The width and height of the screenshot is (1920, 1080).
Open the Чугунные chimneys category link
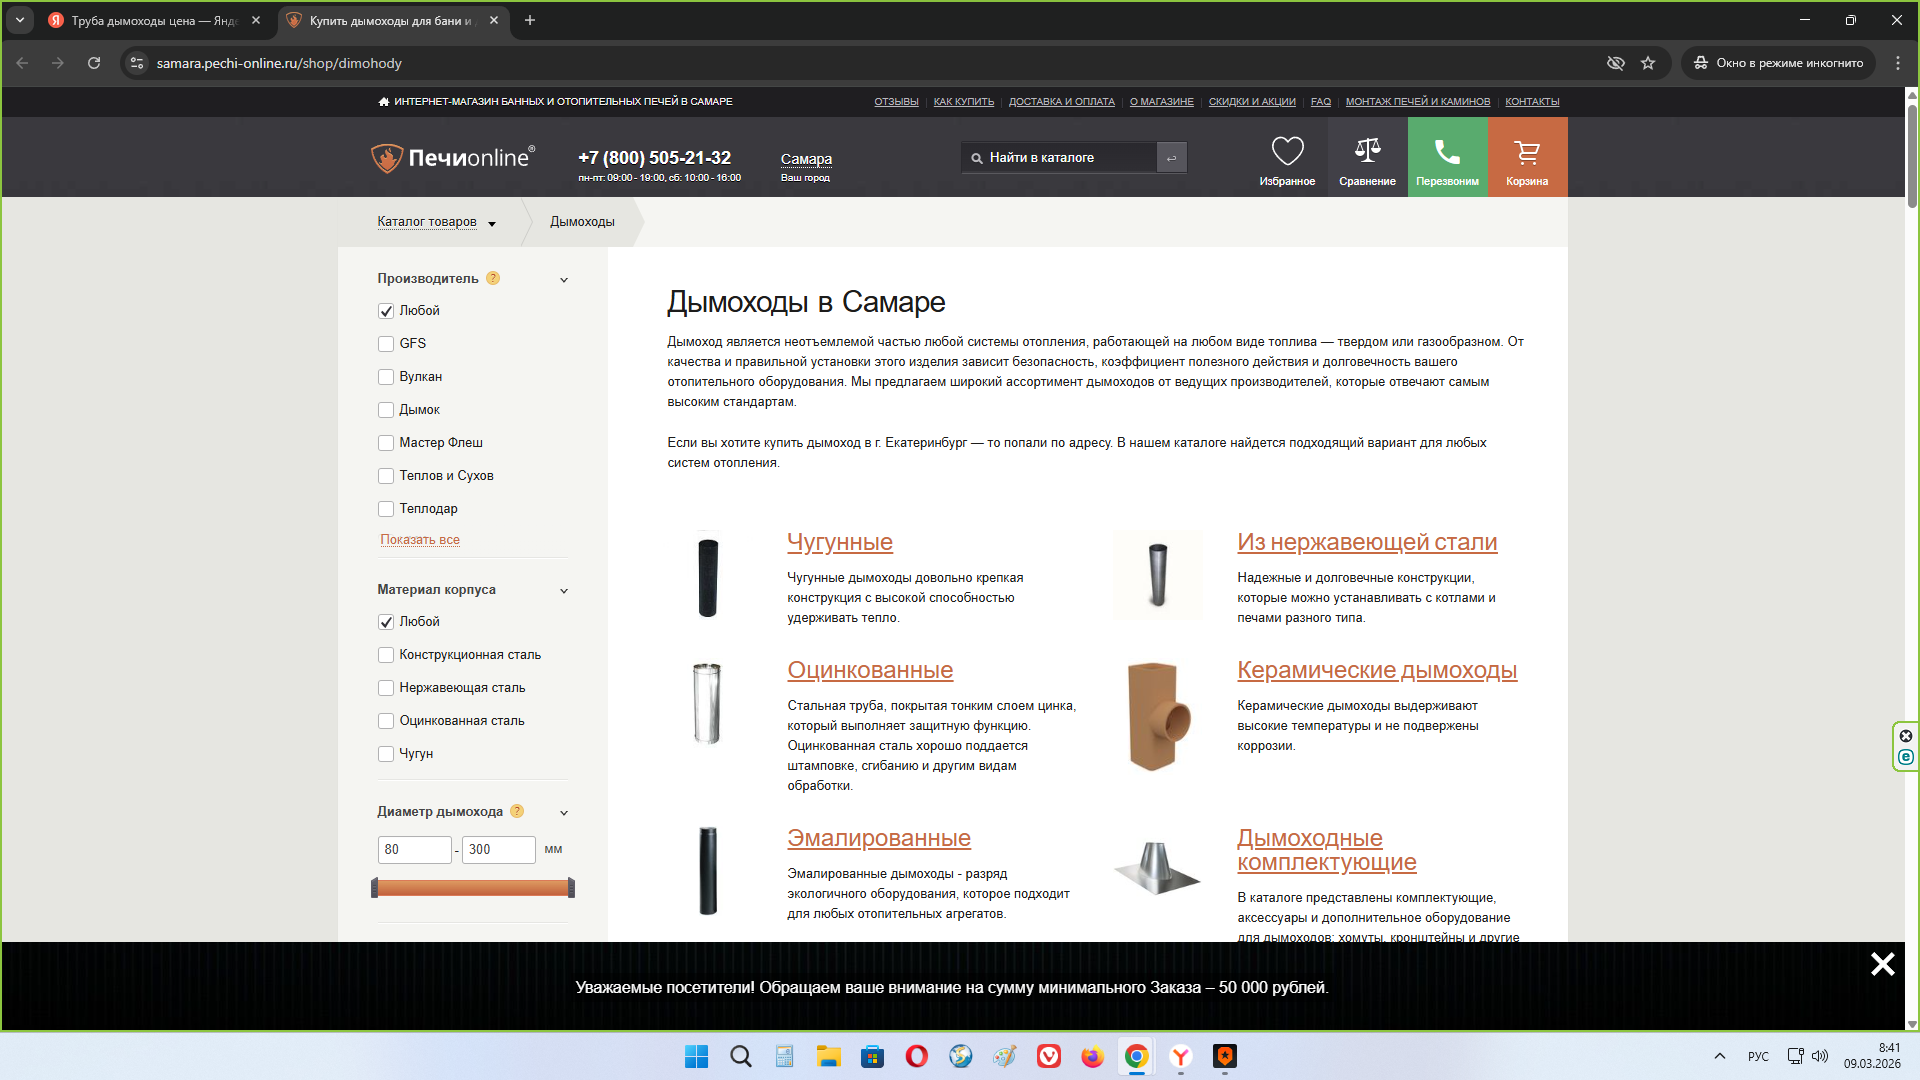click(839, 542)
